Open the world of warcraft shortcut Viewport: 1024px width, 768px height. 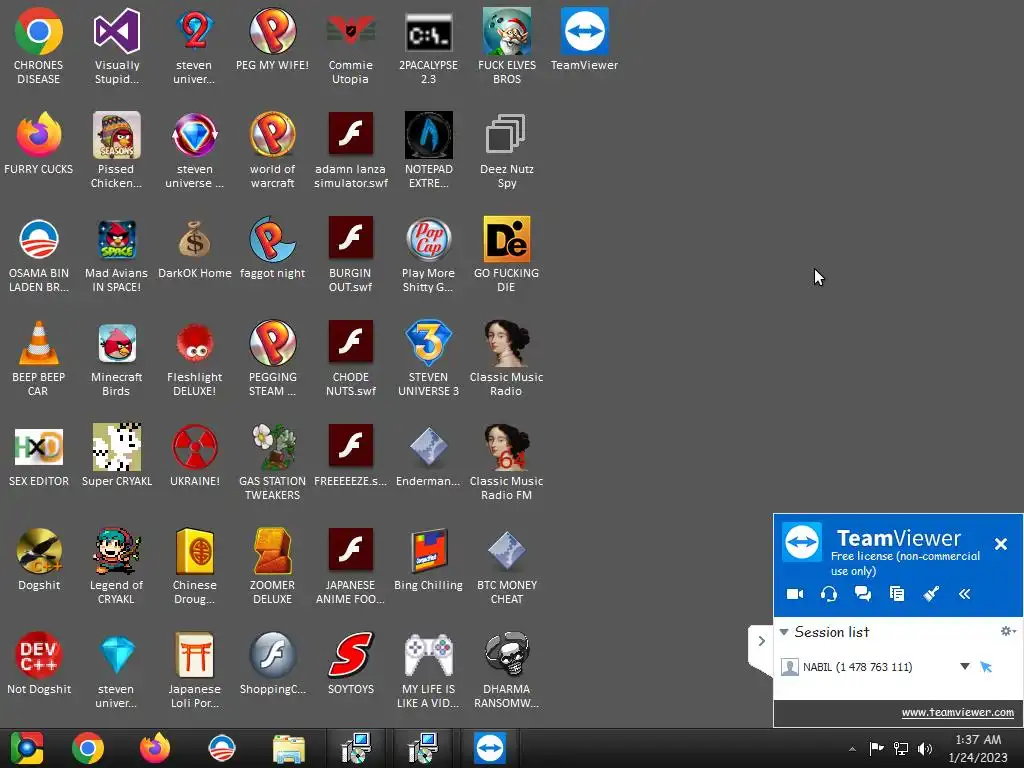[x=272, y=150]
